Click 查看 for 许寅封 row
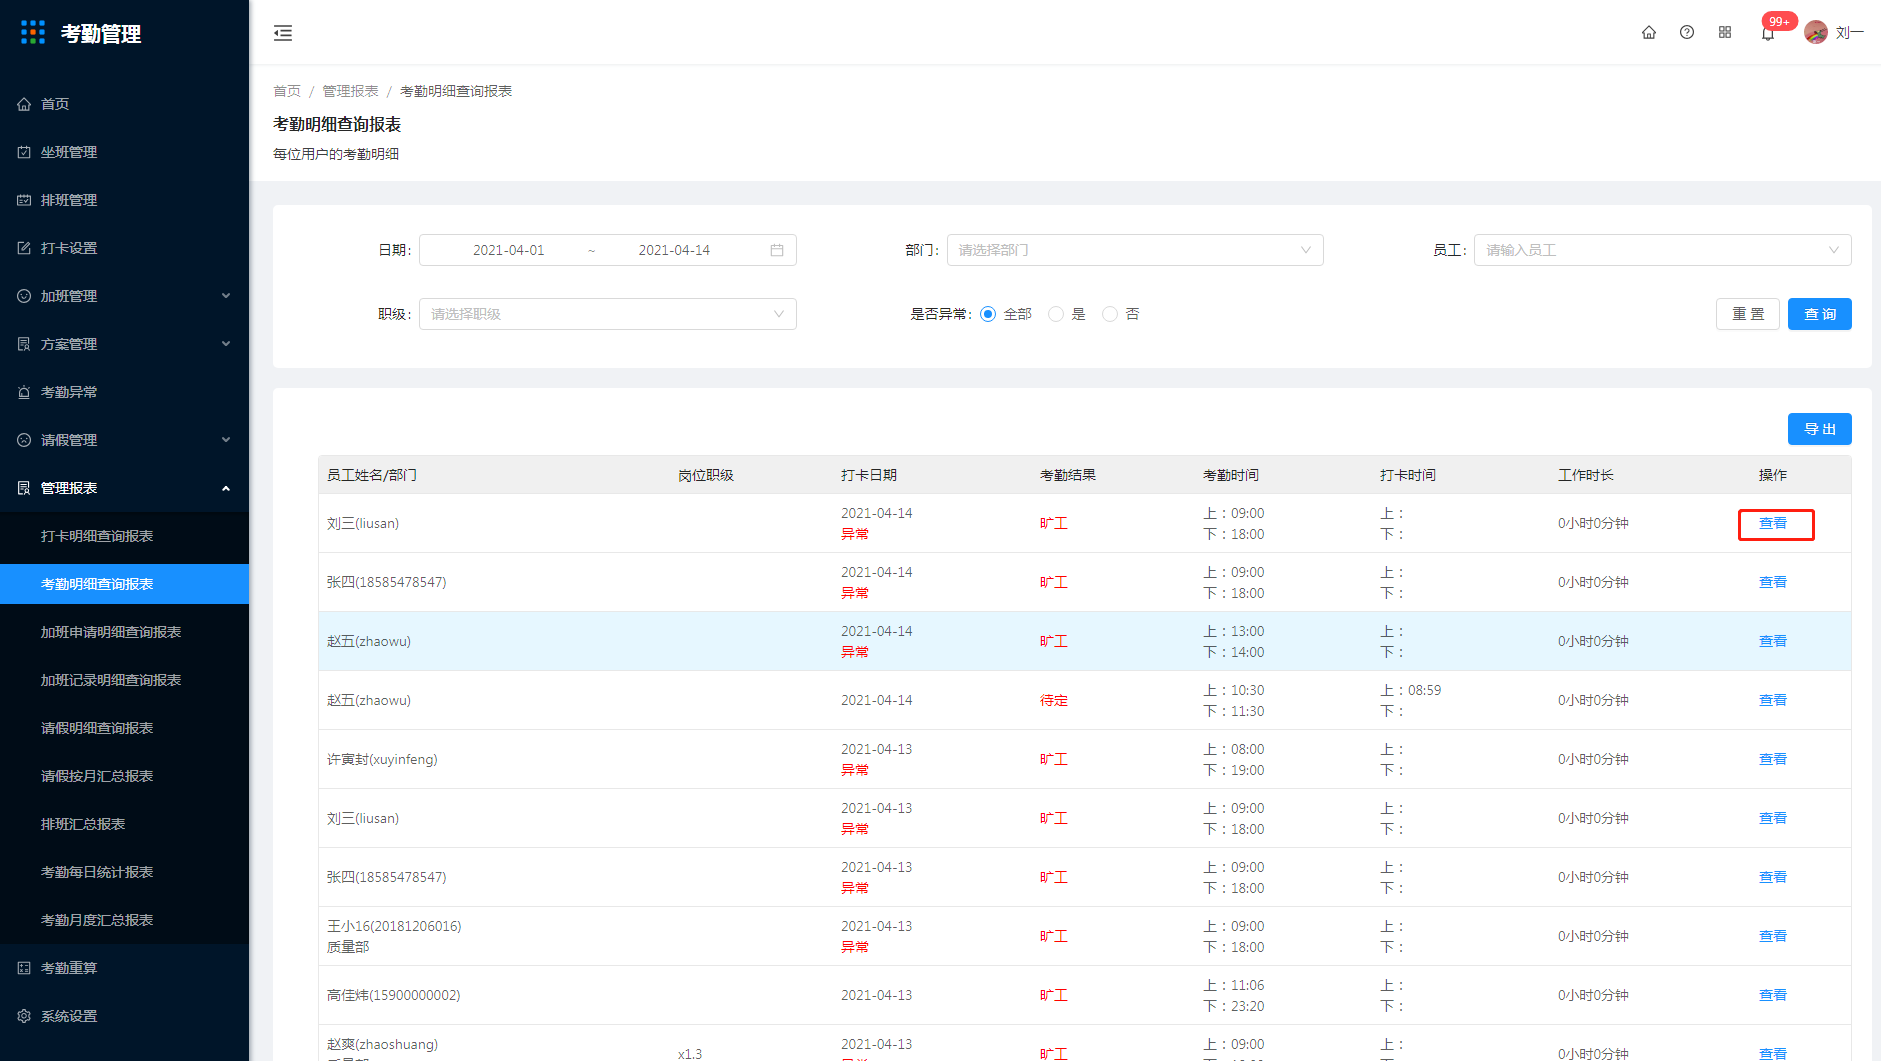Image resolution: width=1881 pixels, height=1061 pixels. click(1773, 759)
